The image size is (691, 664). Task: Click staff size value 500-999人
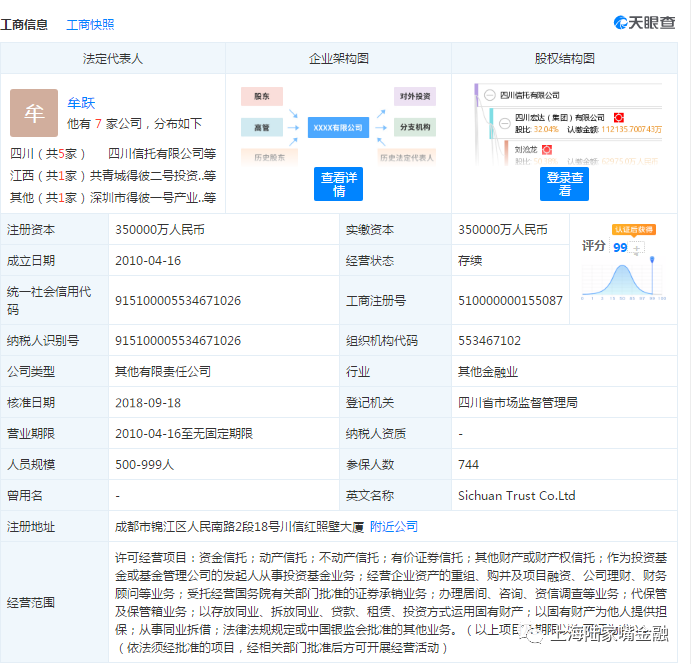(x=145, y=464)
